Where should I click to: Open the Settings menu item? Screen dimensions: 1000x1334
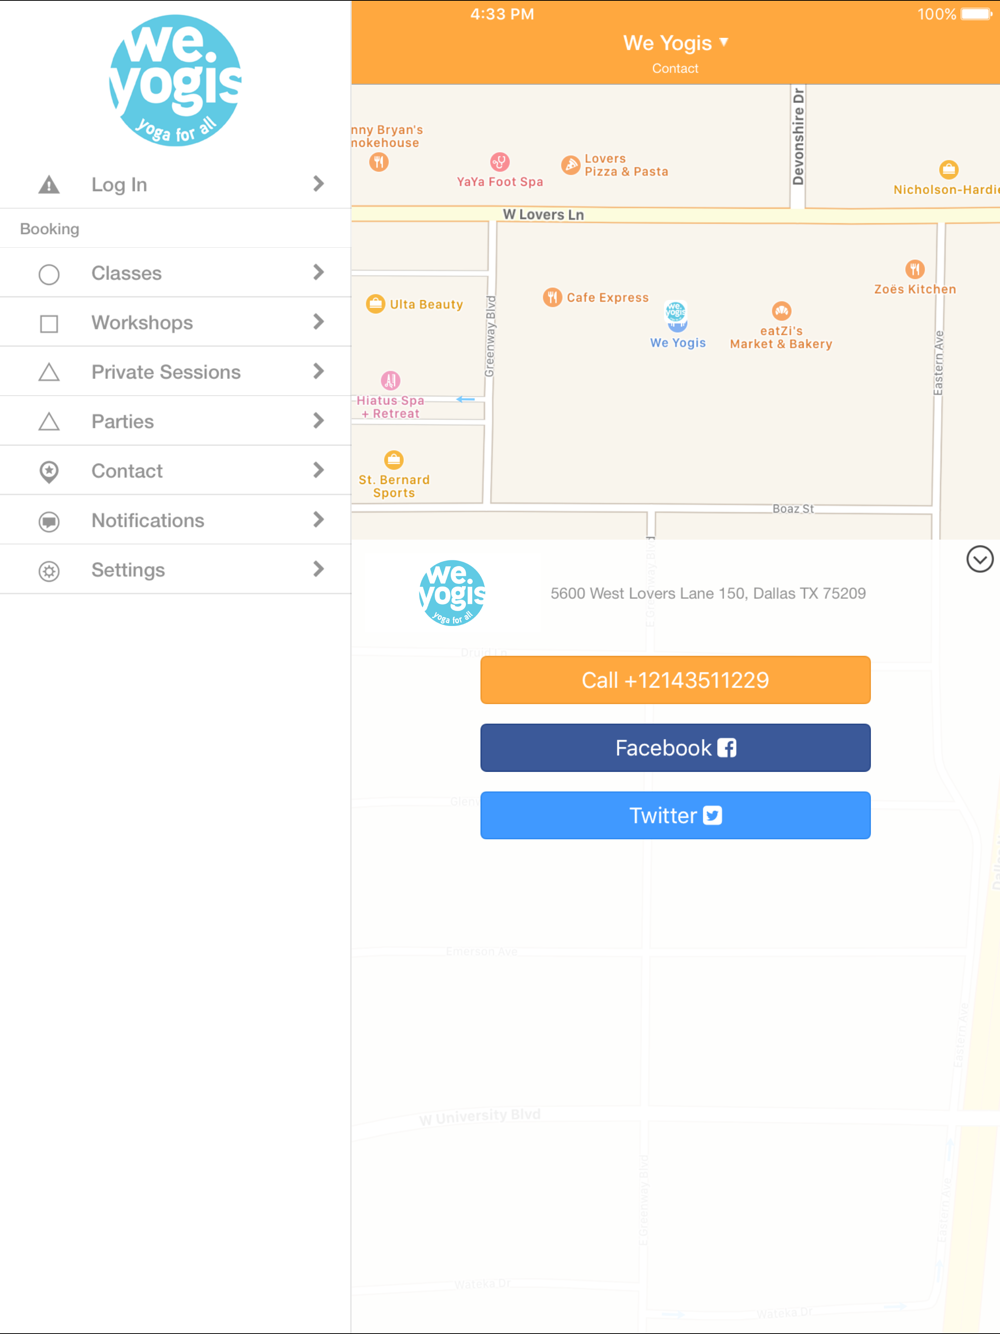pos(175,570)
